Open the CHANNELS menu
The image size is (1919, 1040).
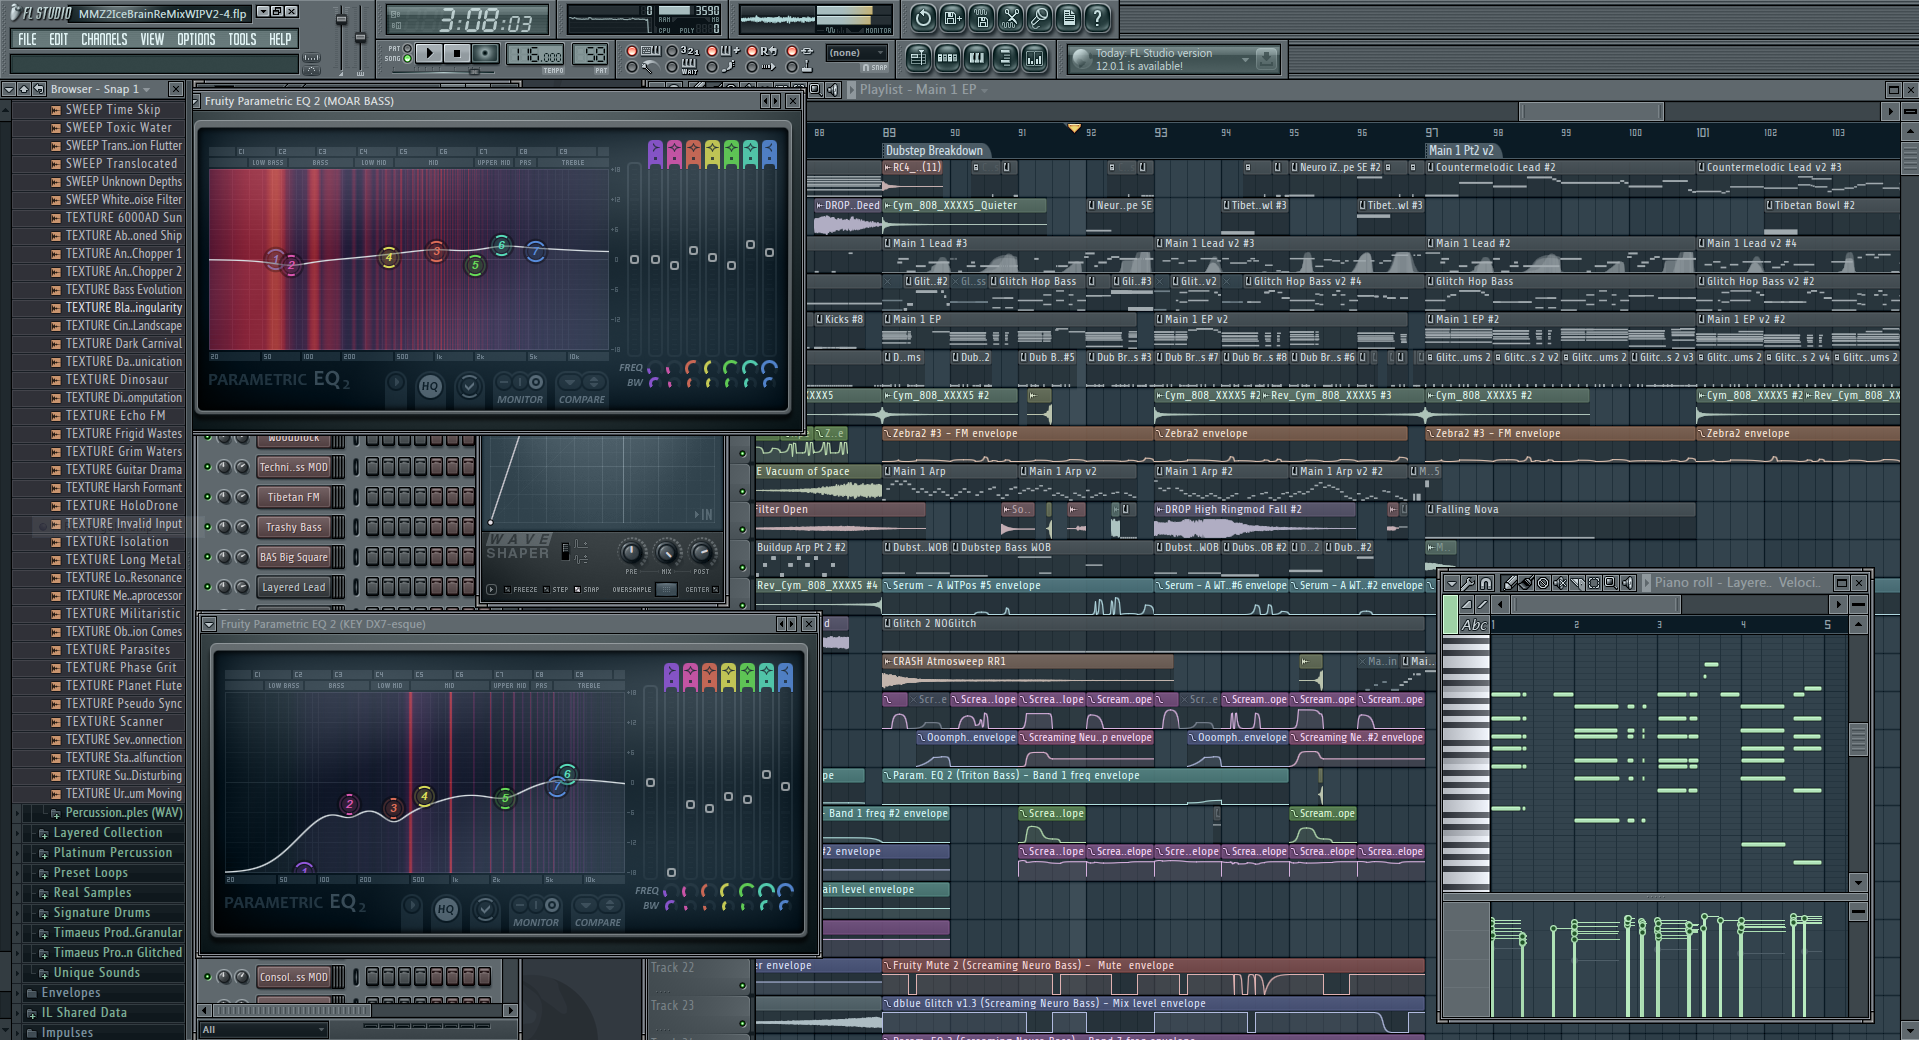(104, 40)
